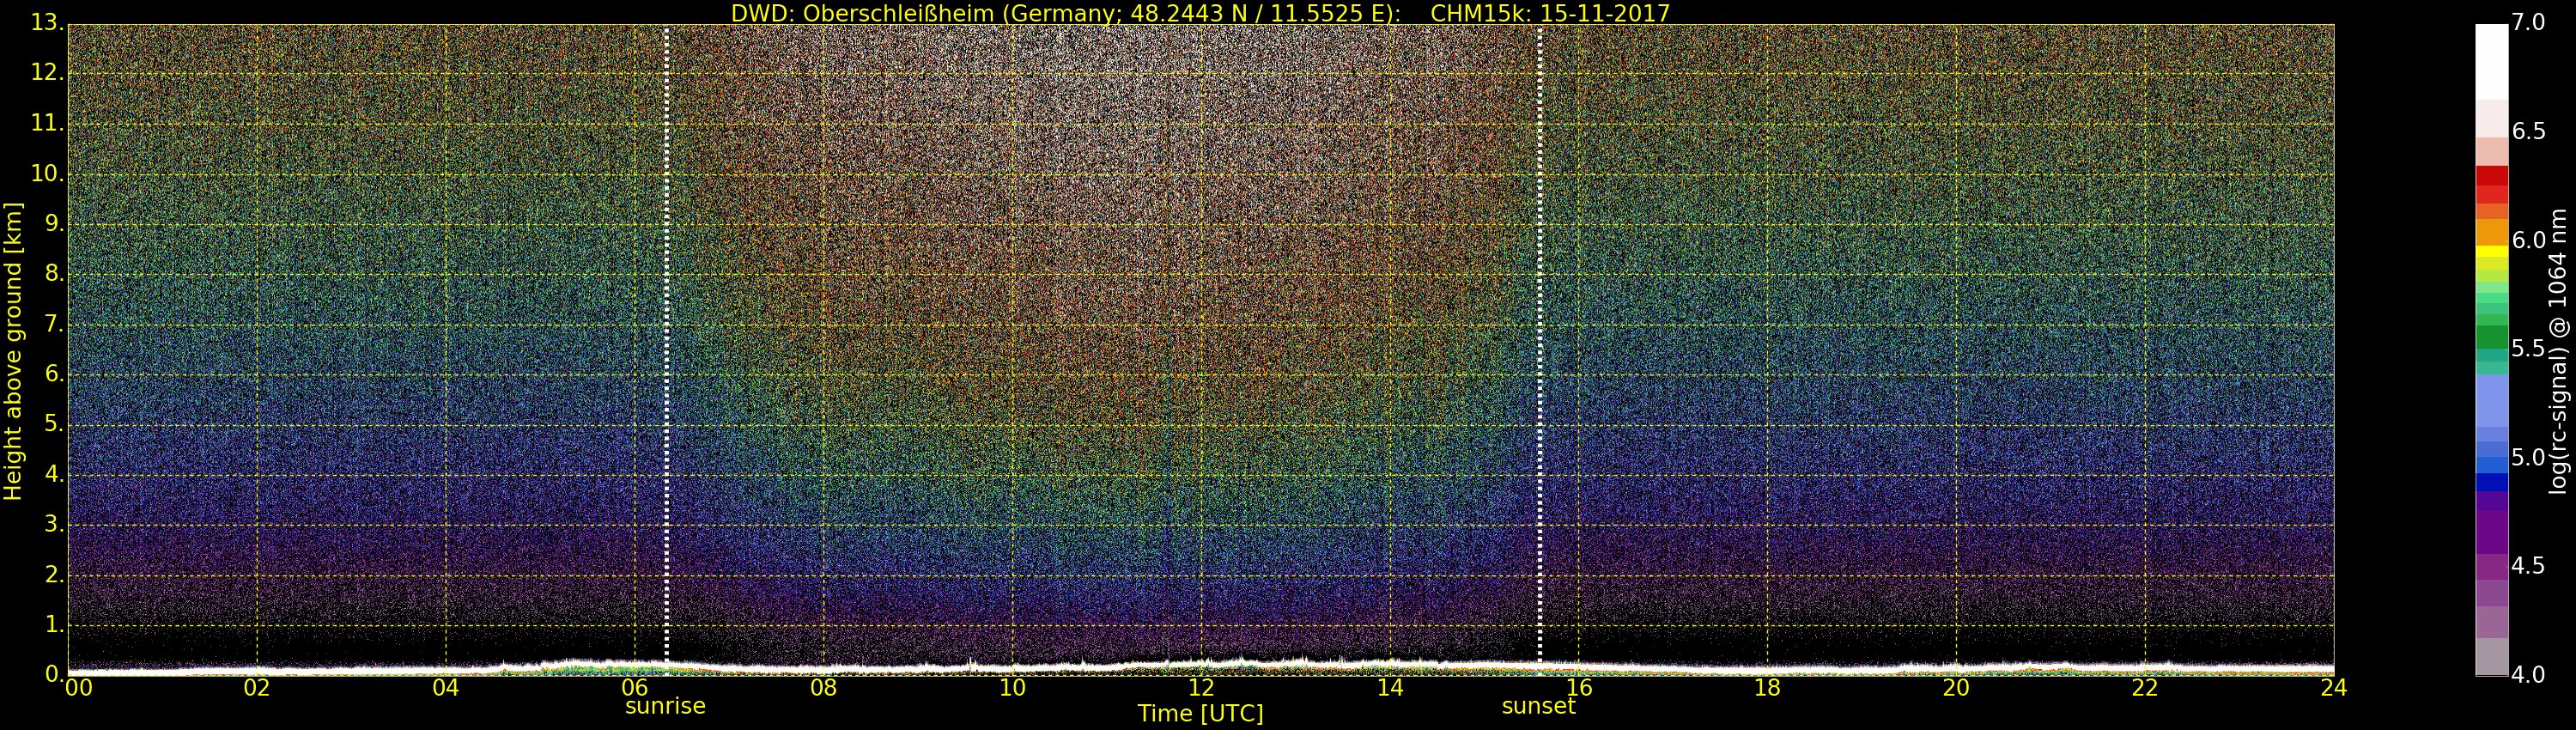Select the white segment at the colorbar top

(x=2491, y=60)
